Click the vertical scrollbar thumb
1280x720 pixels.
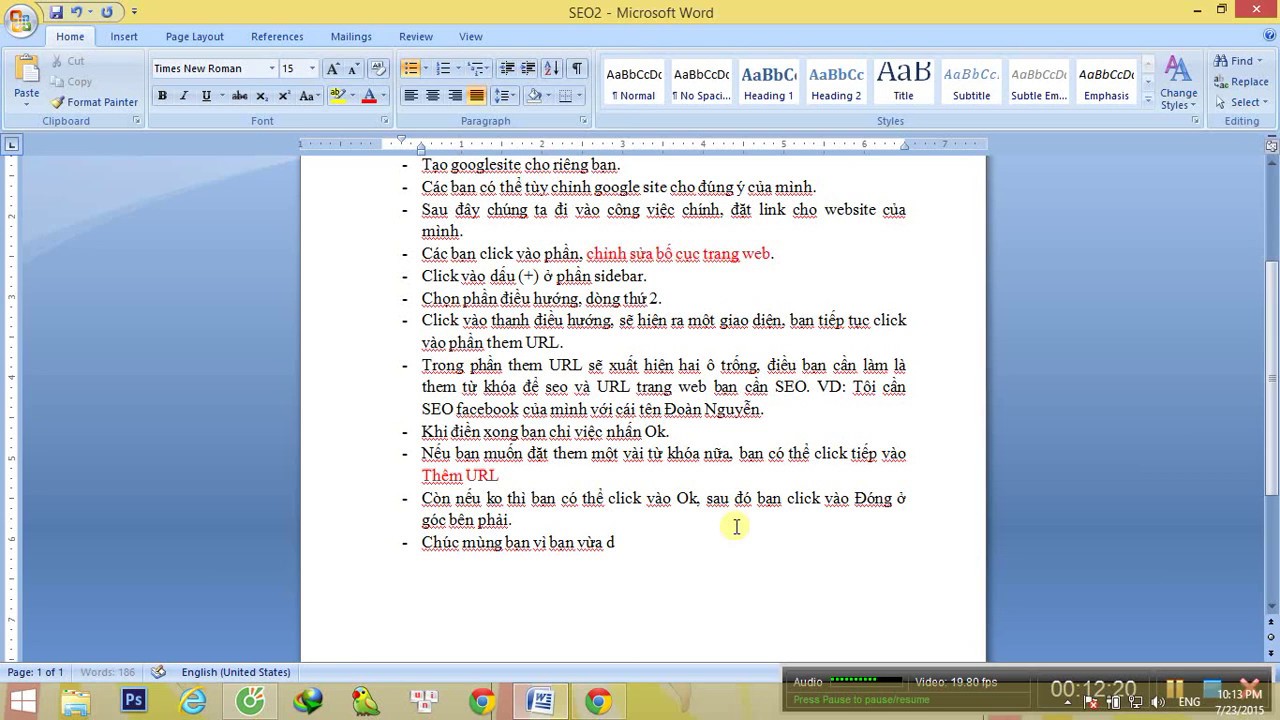click(1272, 378)
